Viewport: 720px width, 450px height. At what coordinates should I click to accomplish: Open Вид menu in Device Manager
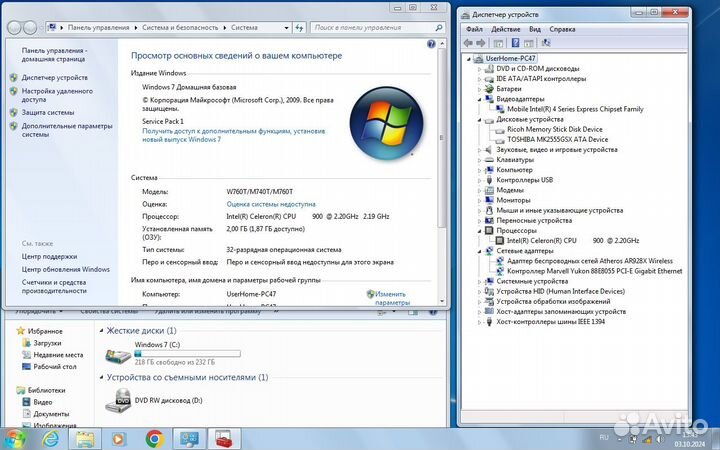tap(534, 29)
